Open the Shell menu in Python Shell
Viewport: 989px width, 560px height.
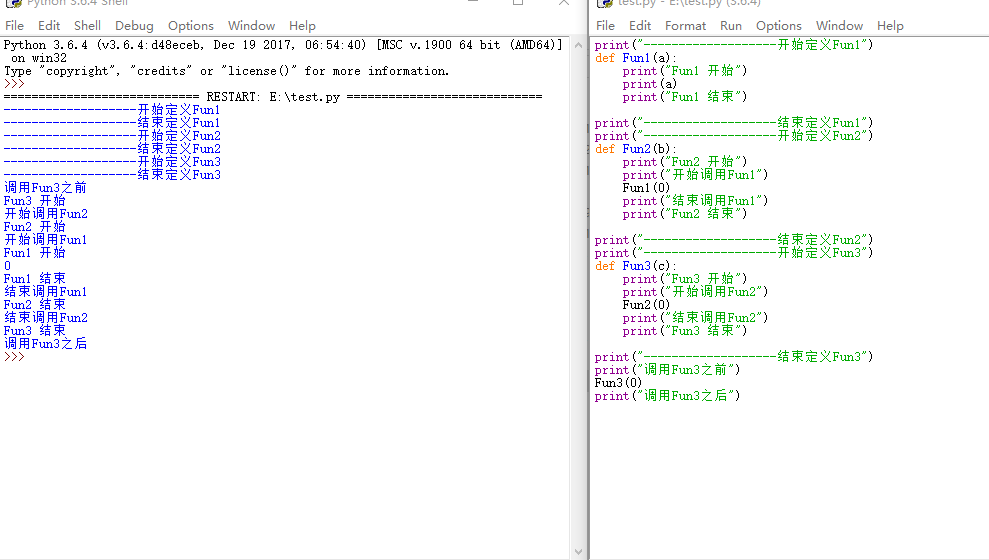(x=87, y=25)
